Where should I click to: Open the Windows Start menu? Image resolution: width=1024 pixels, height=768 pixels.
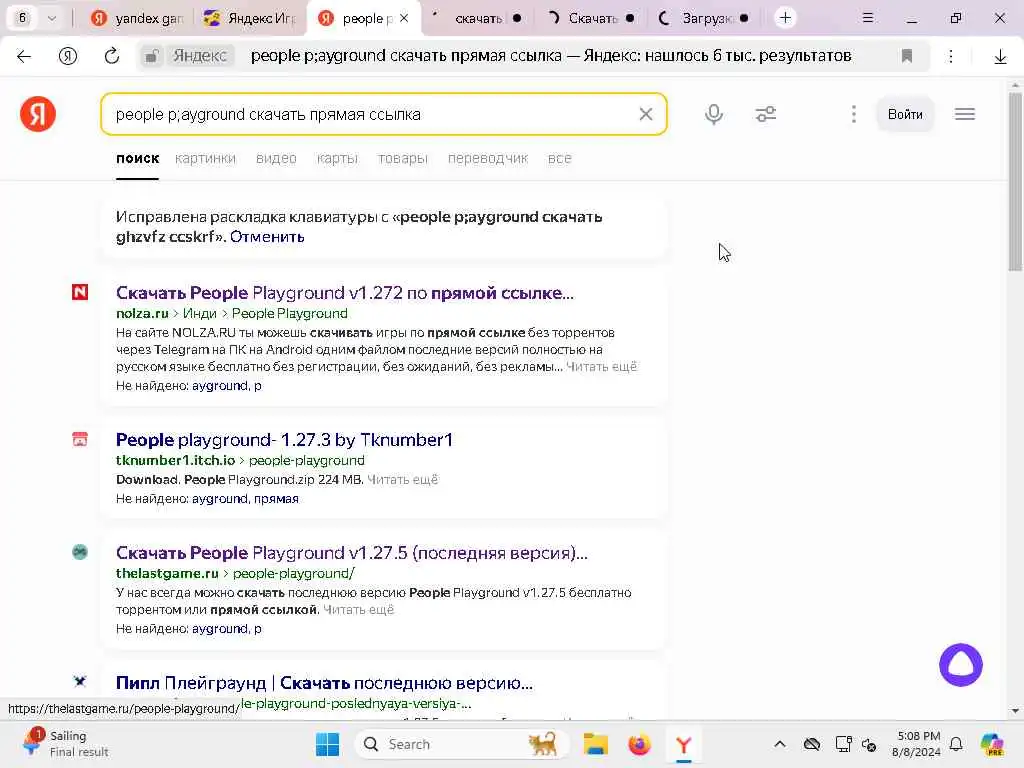coord(327,744)
